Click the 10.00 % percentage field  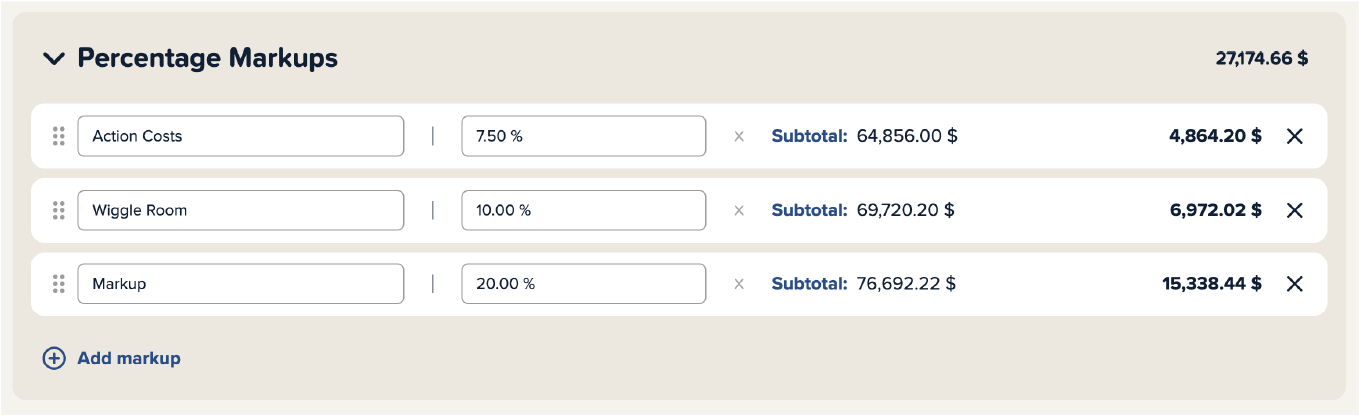coord(583,210)
